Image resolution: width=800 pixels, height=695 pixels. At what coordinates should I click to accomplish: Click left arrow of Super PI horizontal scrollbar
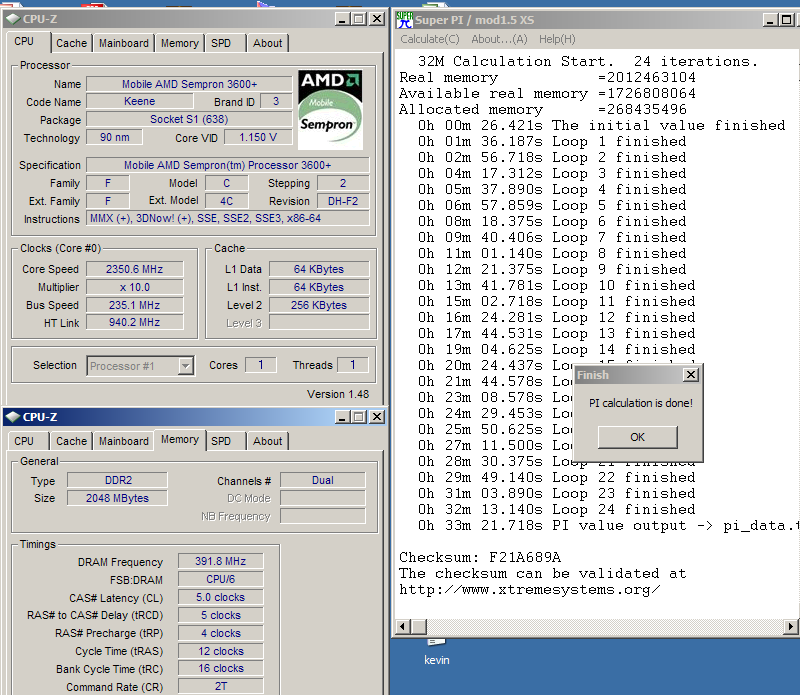click(x=403, y=626)
